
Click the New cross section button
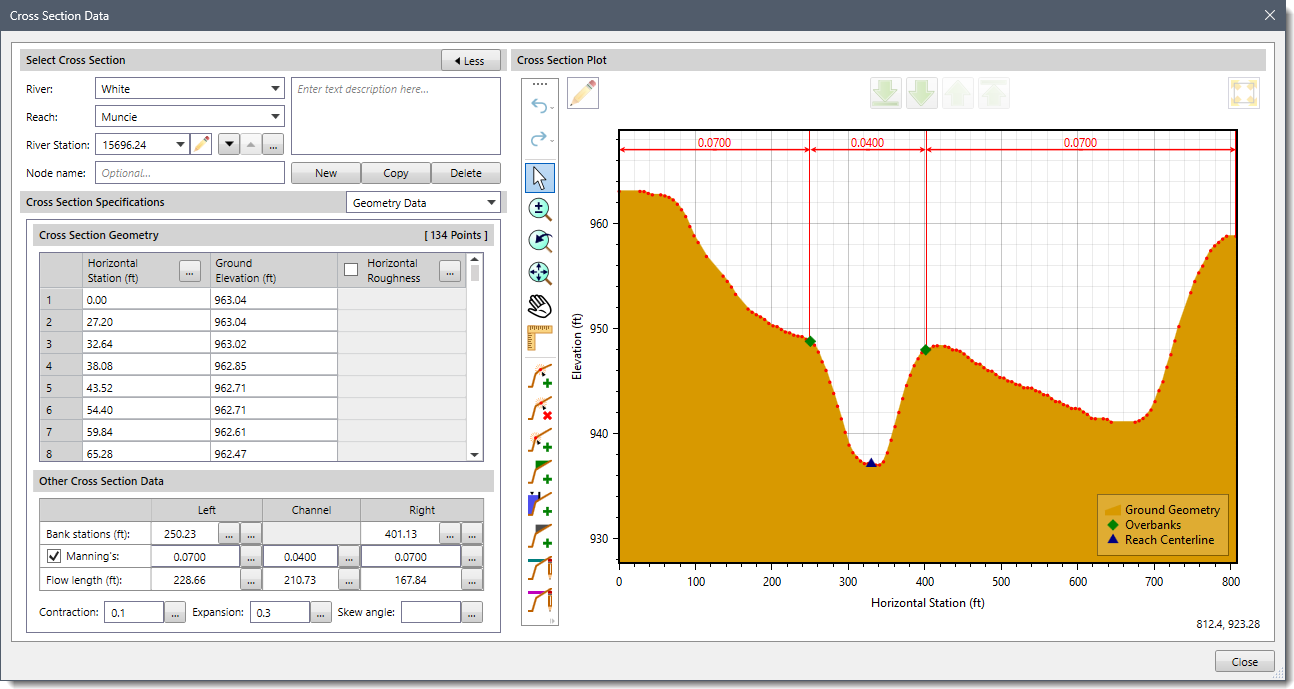326,173
